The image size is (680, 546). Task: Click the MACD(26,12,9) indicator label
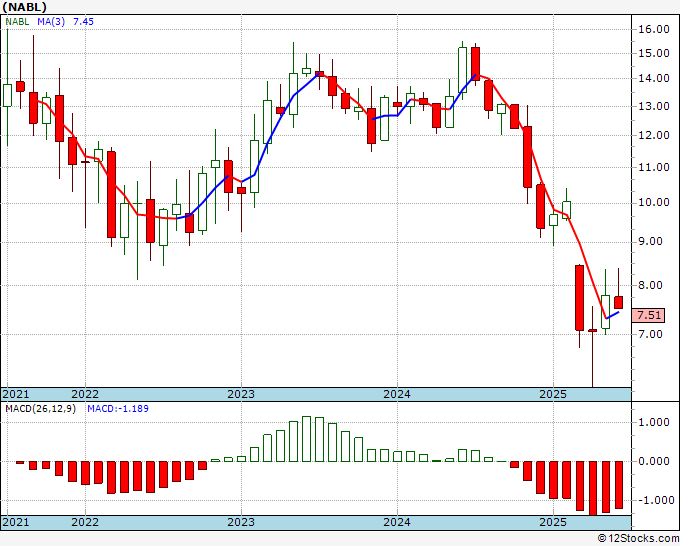click(40, 409)
